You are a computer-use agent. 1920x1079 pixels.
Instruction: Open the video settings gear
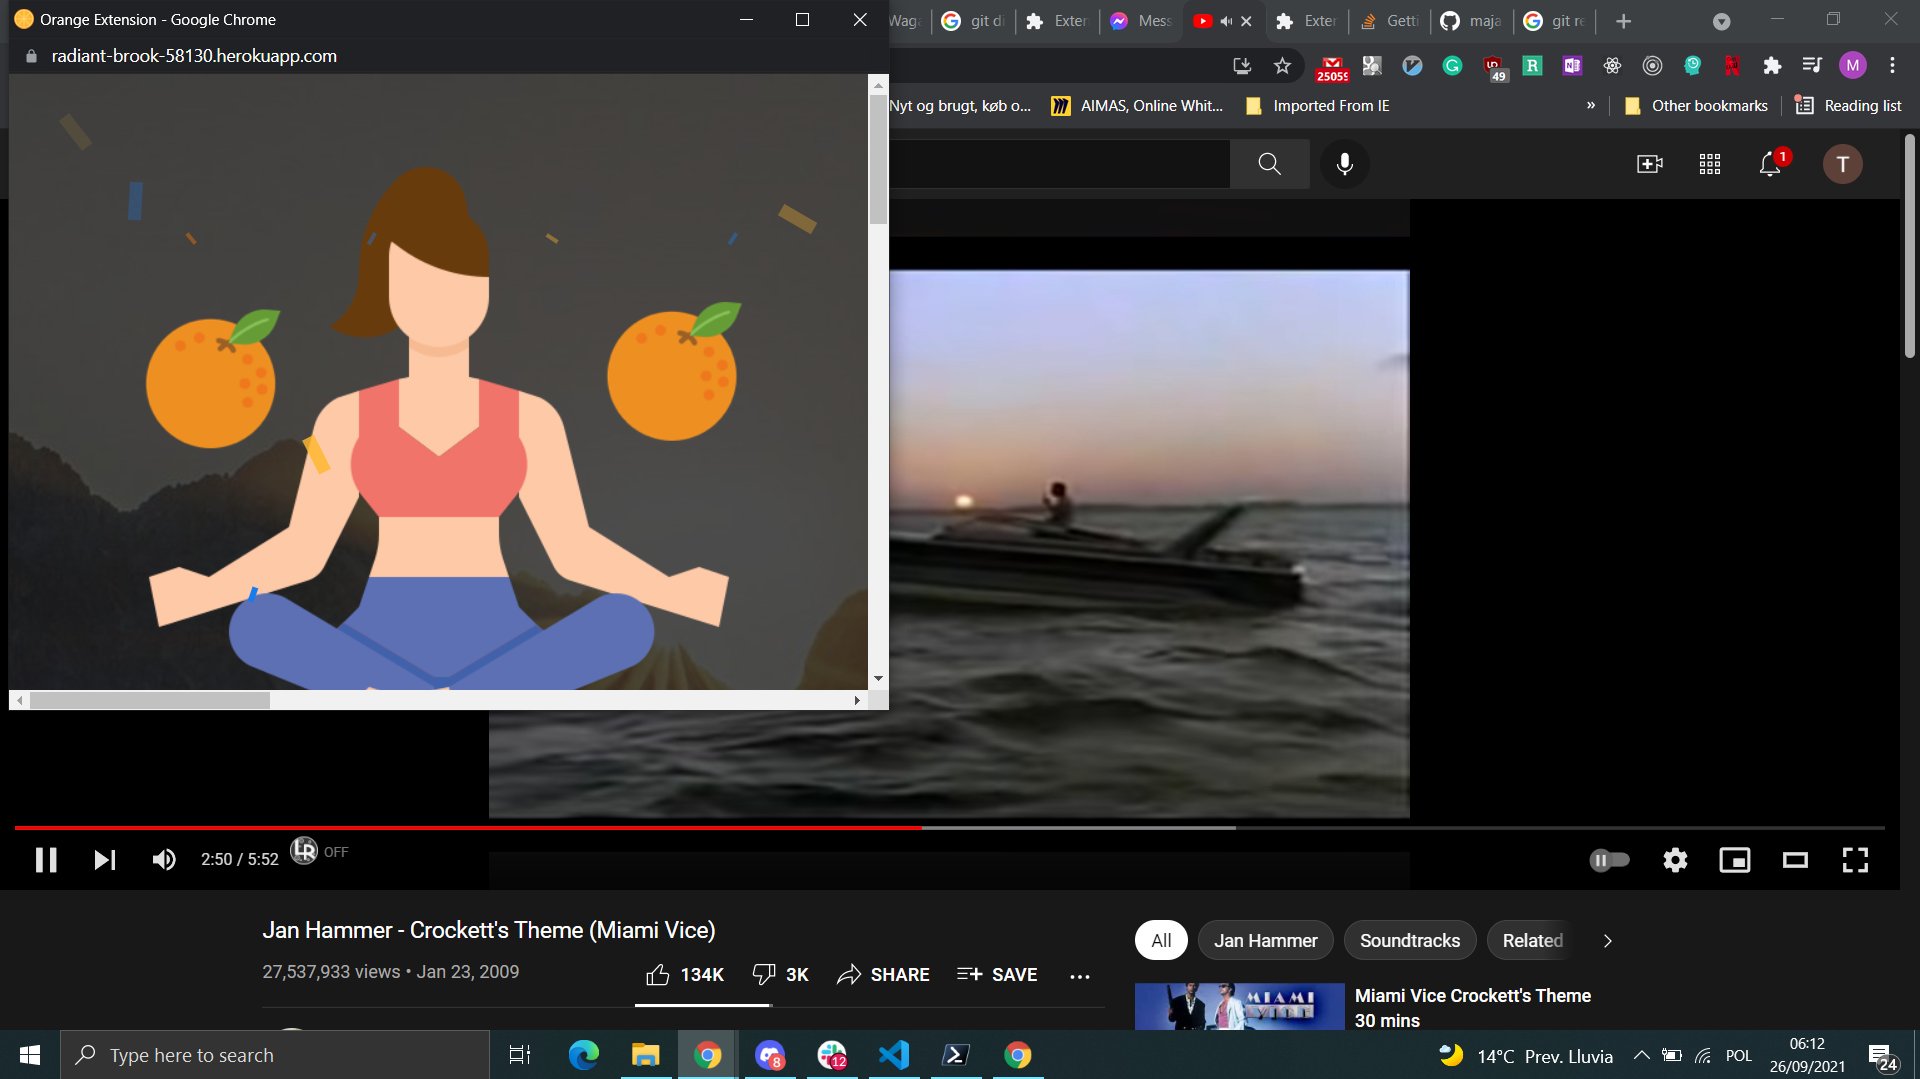pos(1675,860)
